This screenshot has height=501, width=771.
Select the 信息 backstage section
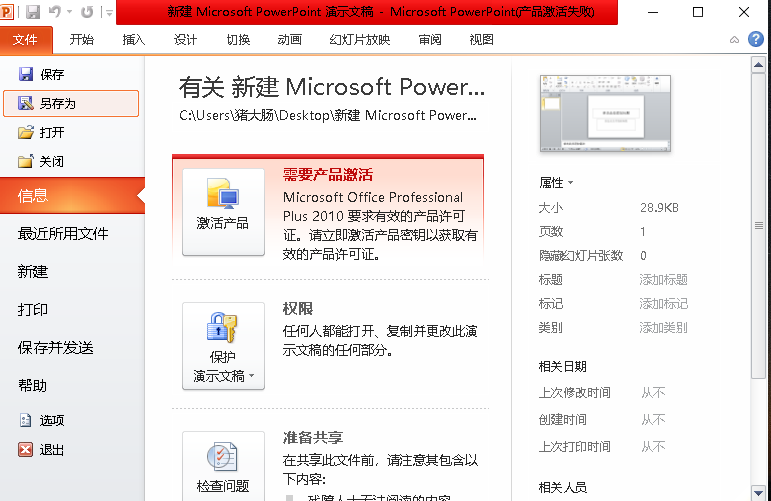[x=72, y=196]
